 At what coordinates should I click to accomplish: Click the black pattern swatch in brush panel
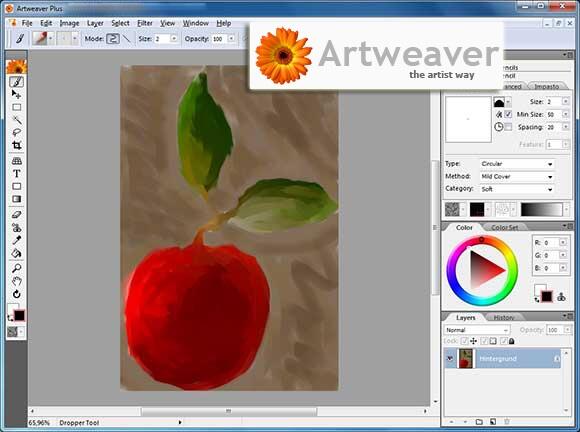(477, 209)
